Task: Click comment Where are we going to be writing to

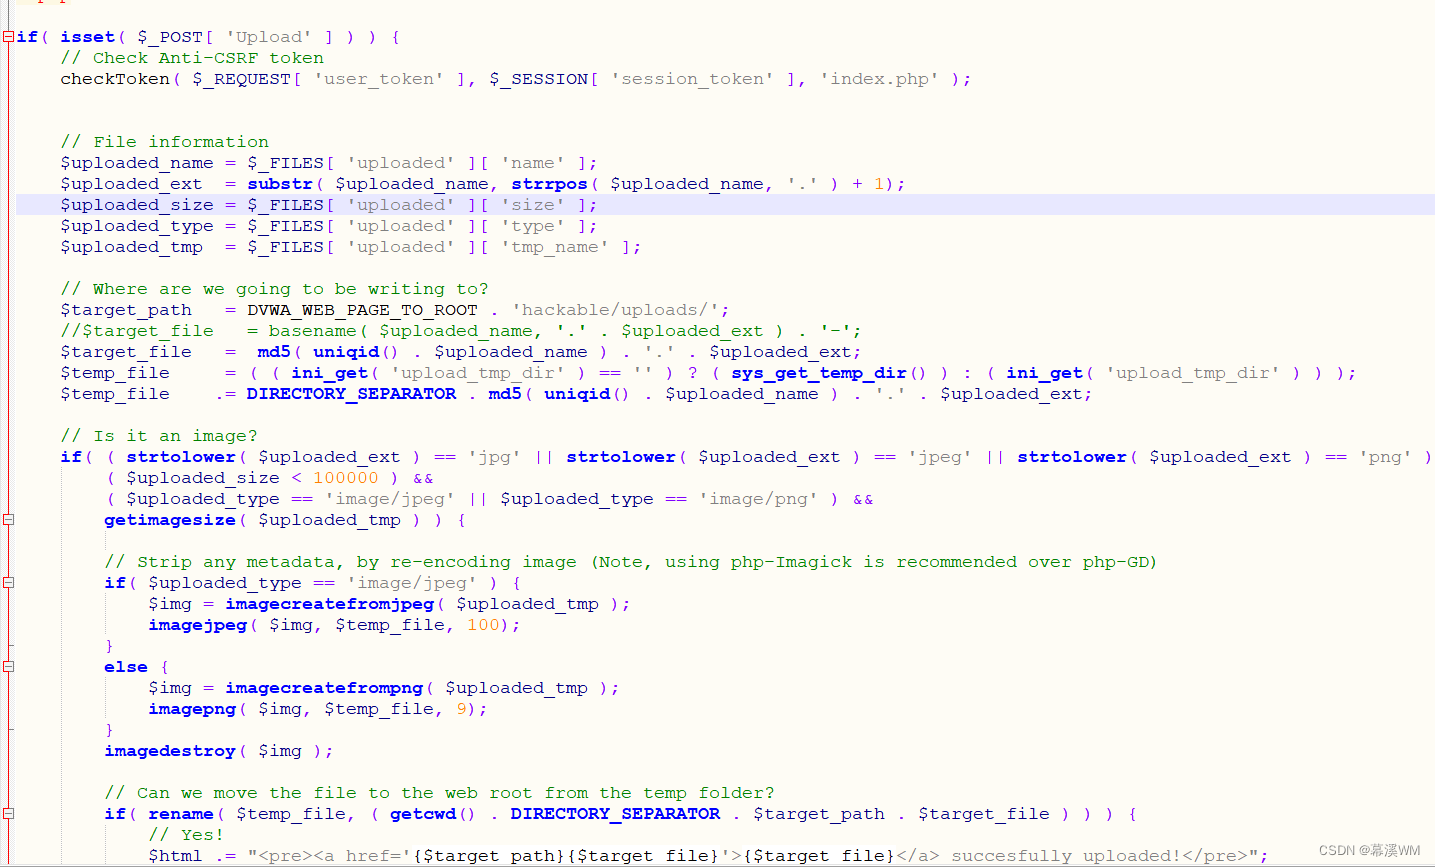Action: pyautogui.click(x=275, y=289)
